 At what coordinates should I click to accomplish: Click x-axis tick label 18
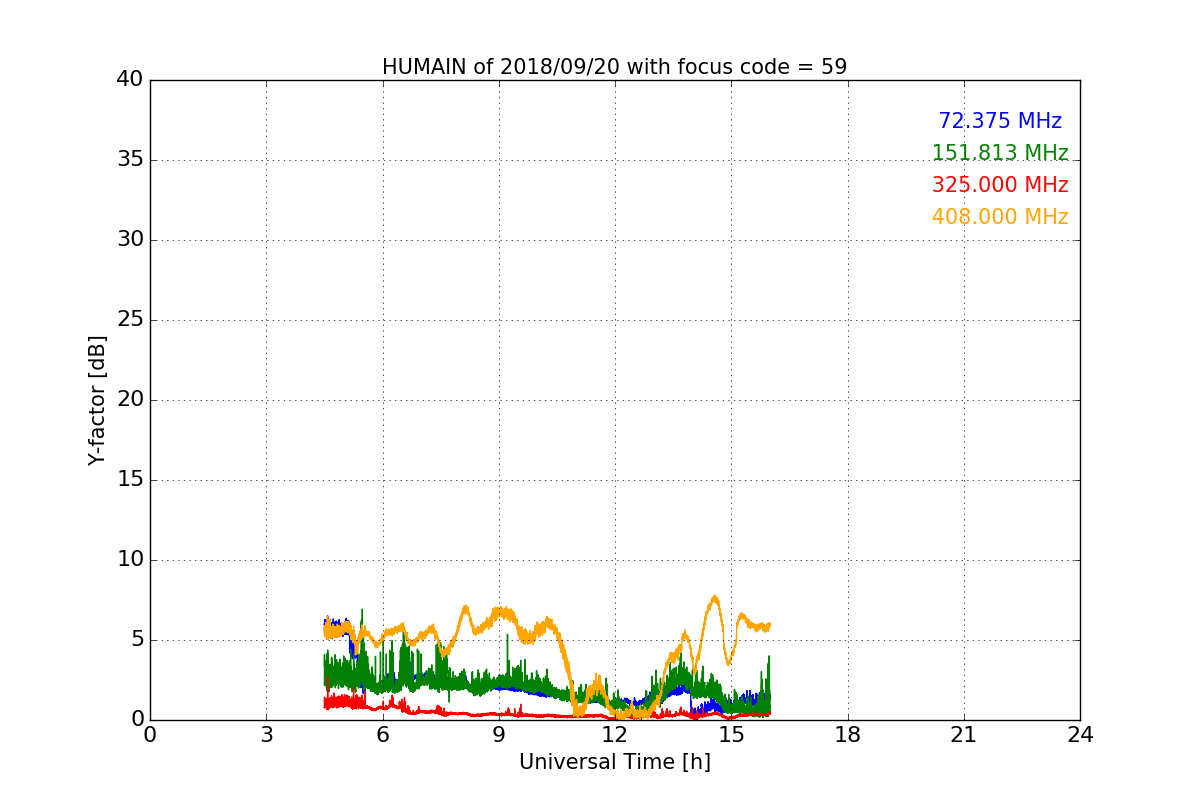(x=848, y=735)
